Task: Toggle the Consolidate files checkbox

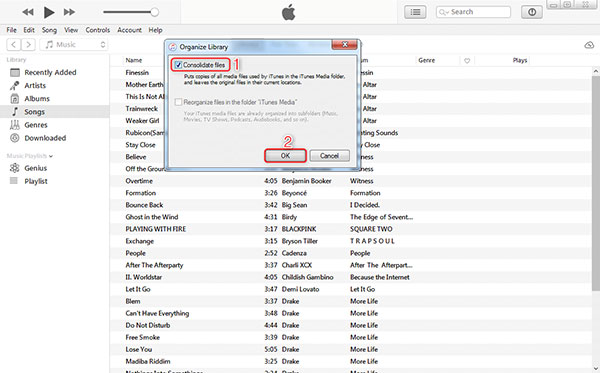Action: coord(178,65)
